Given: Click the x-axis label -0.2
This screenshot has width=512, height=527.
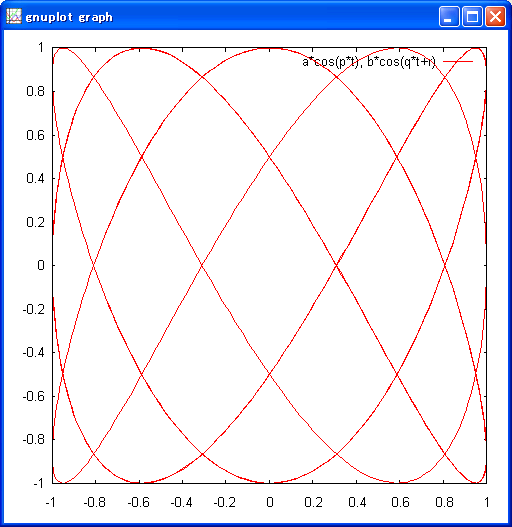Looking at the screenshot, I should point(225,502).
